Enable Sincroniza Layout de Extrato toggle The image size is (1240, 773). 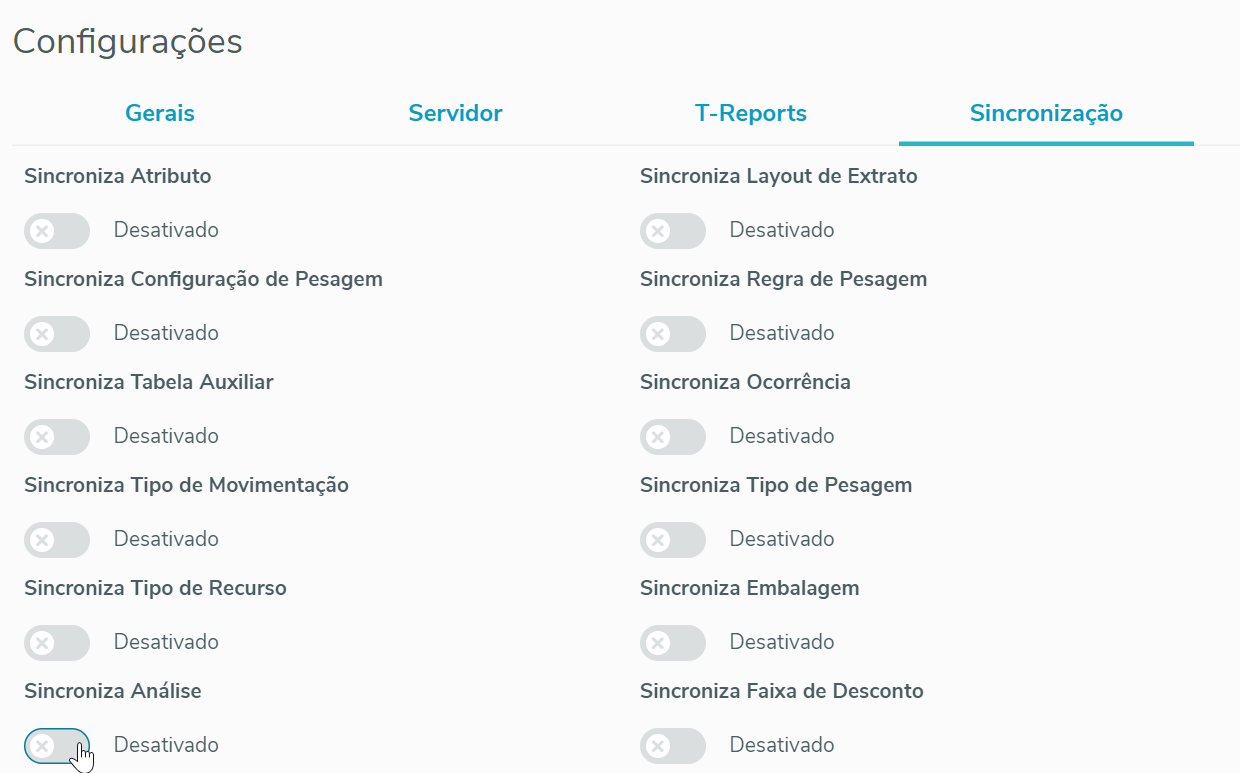(x=673, y=231)
